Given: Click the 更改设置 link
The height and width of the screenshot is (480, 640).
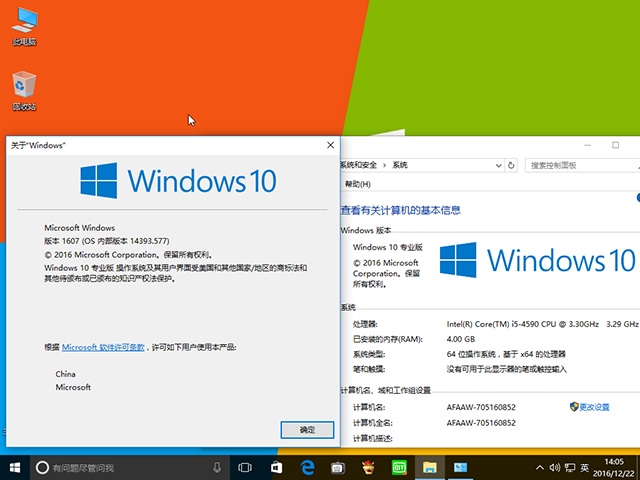Looking at the screenshot, I should coord(594,407).
